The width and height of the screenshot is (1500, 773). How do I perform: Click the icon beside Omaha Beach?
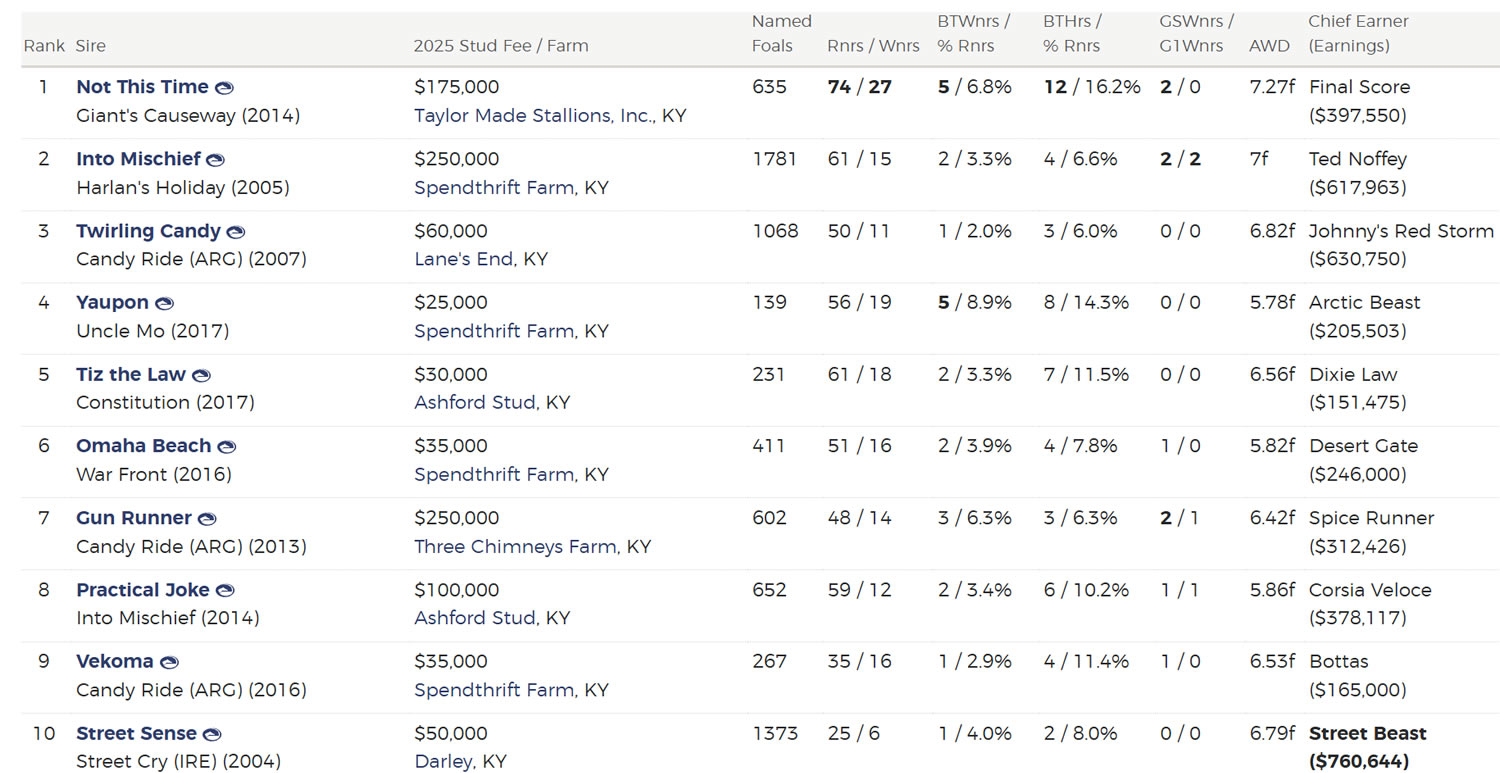pyautogui.click(x=227, y=447)
